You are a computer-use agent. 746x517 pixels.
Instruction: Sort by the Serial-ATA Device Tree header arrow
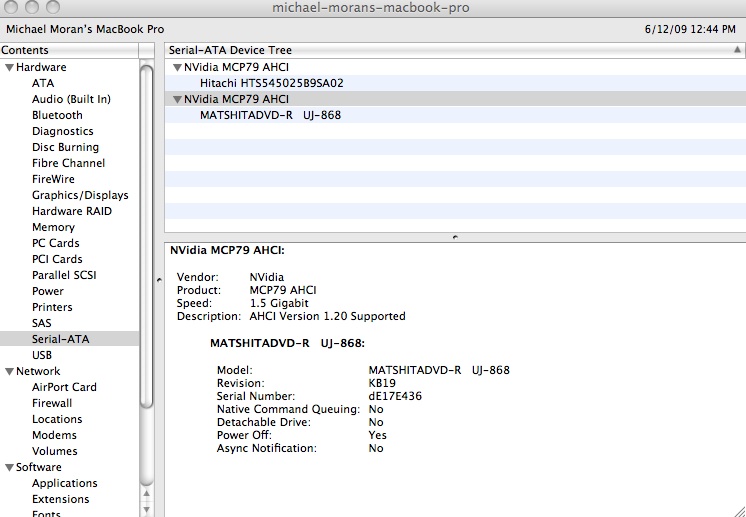[x=737, y=49]
